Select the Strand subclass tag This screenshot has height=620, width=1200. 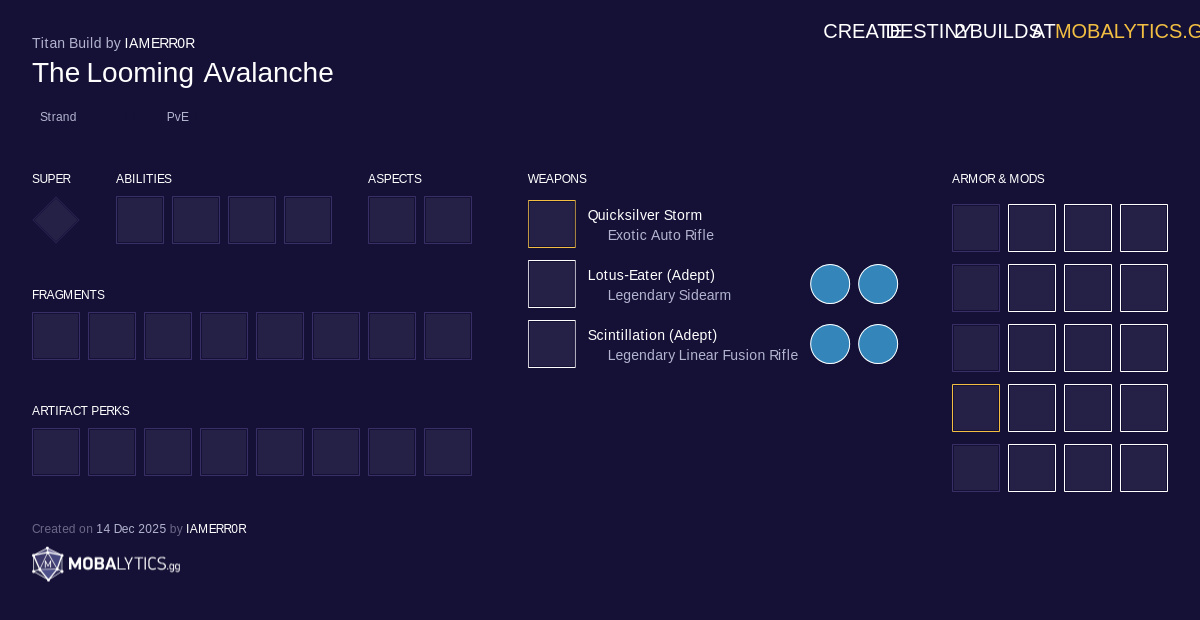coord(58,117)
